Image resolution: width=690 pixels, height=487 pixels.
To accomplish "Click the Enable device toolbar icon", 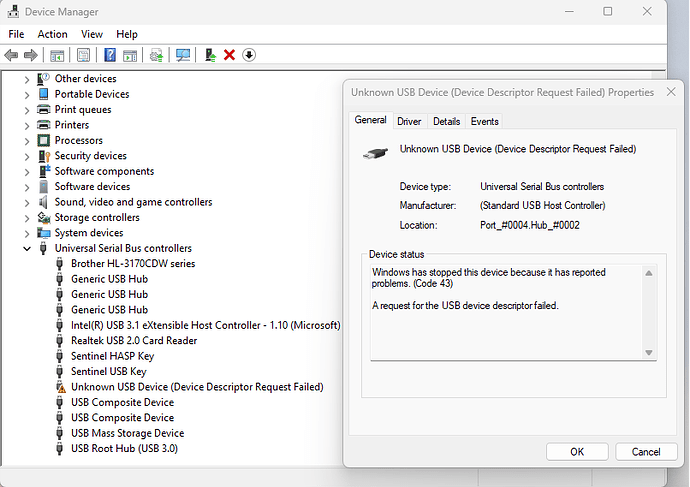I will (x=210, y=55).
